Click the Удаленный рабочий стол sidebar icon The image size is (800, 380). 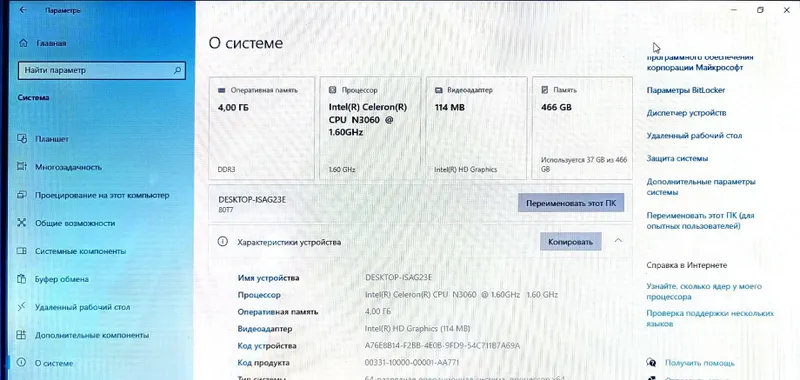[x=21, y=307]
